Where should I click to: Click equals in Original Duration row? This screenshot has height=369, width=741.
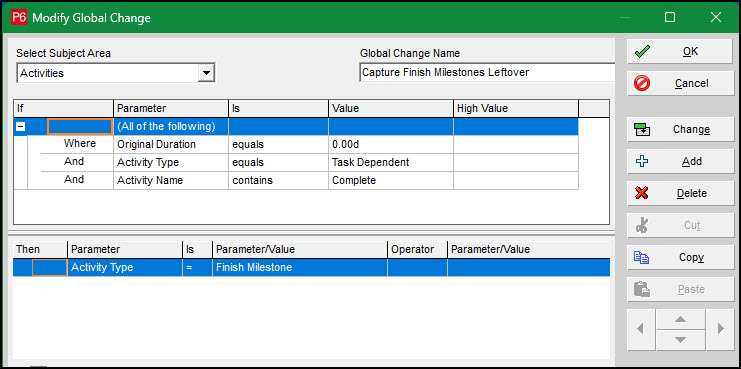278,145
